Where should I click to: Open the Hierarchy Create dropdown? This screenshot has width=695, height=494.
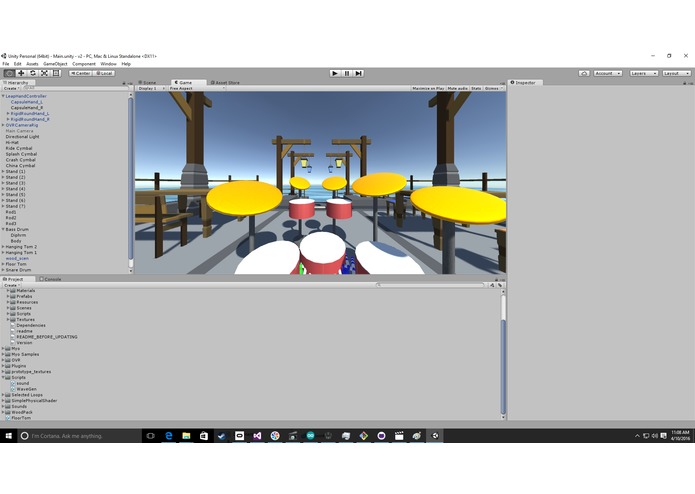coord(11,89)
